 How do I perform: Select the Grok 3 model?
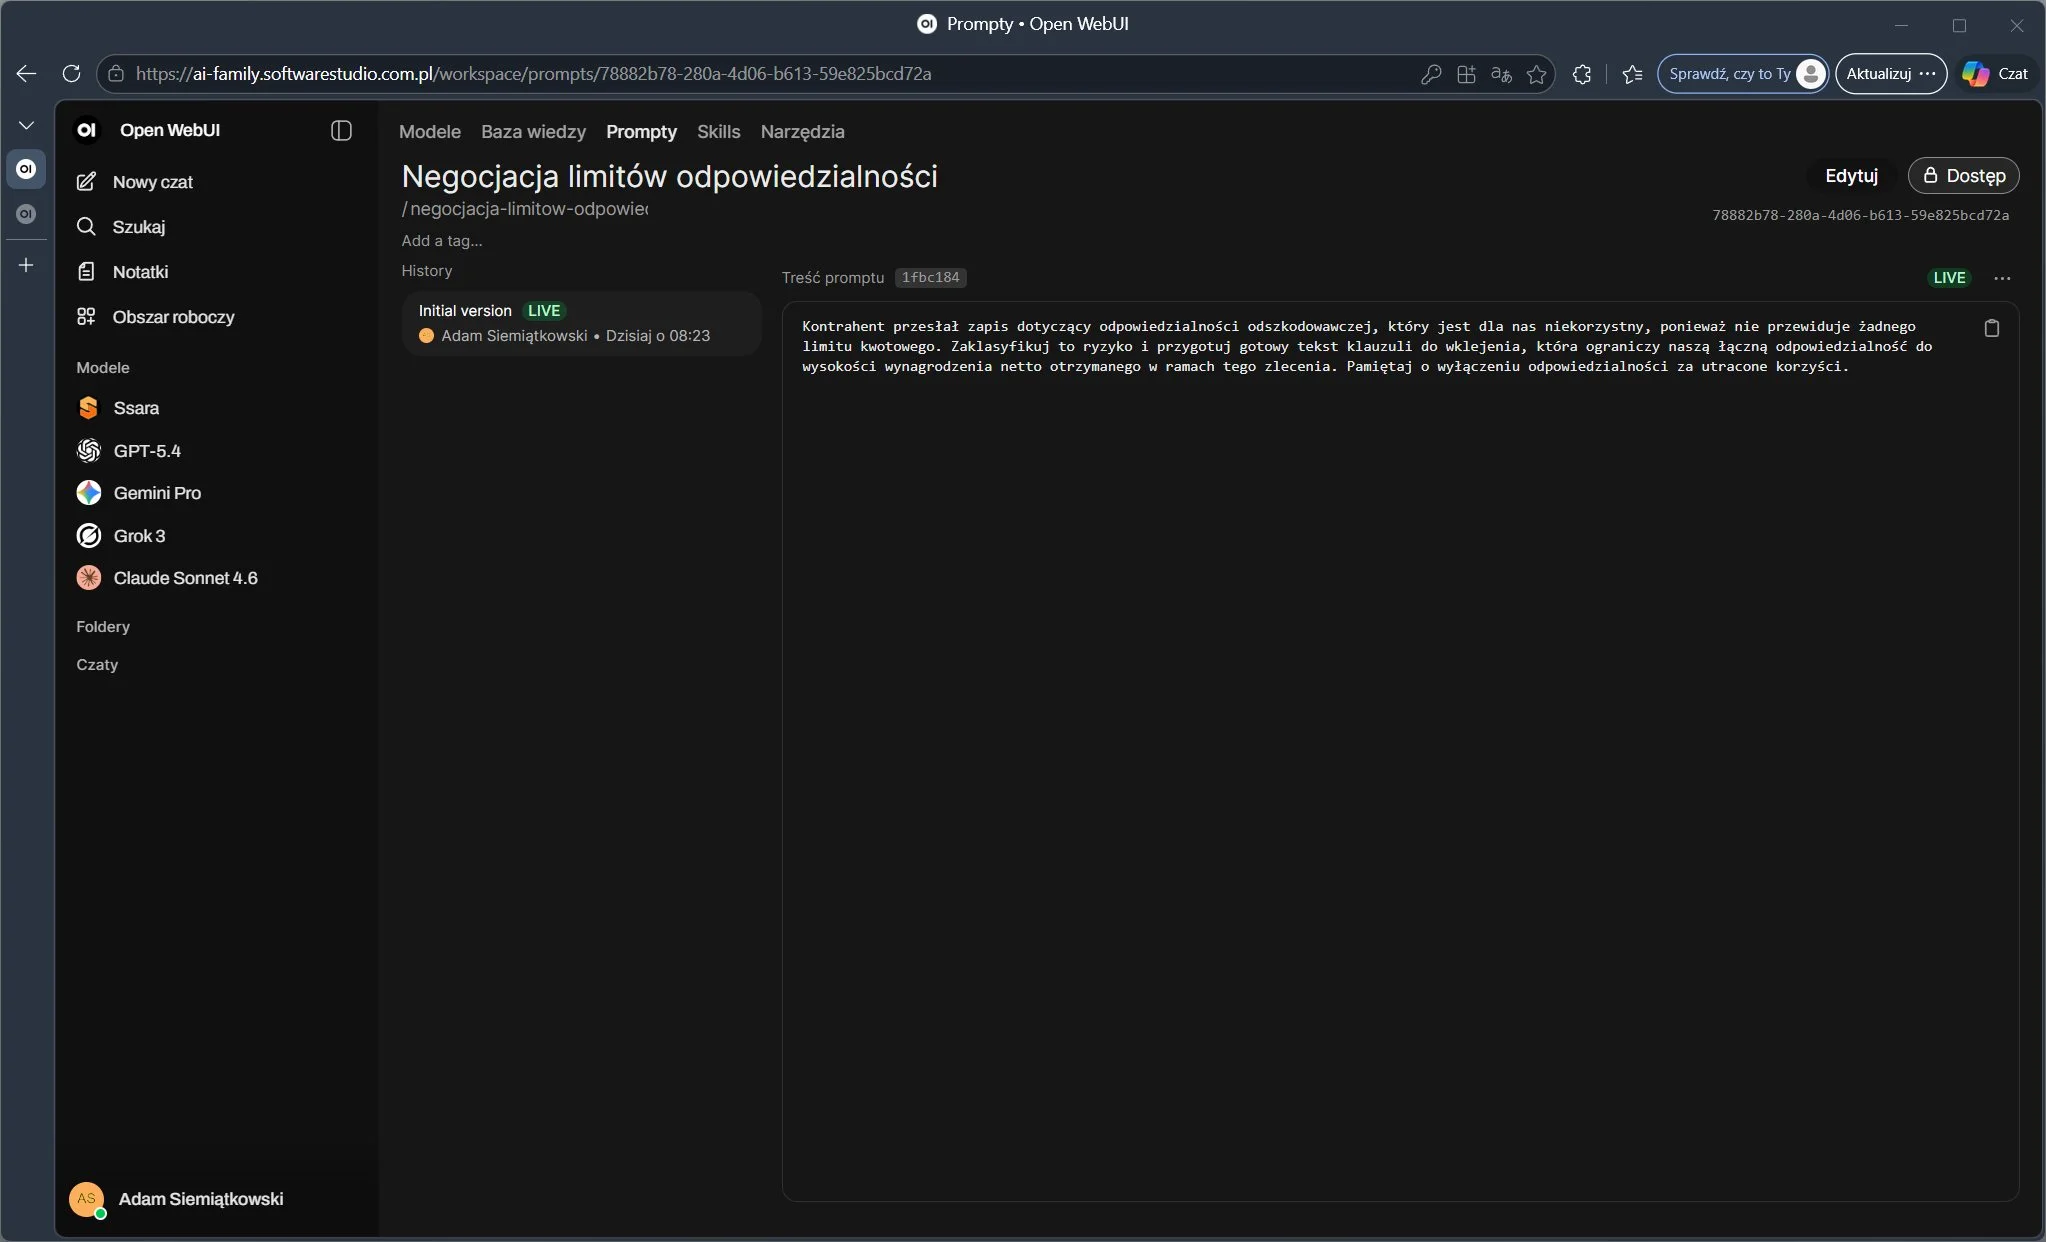coord(215,536)
